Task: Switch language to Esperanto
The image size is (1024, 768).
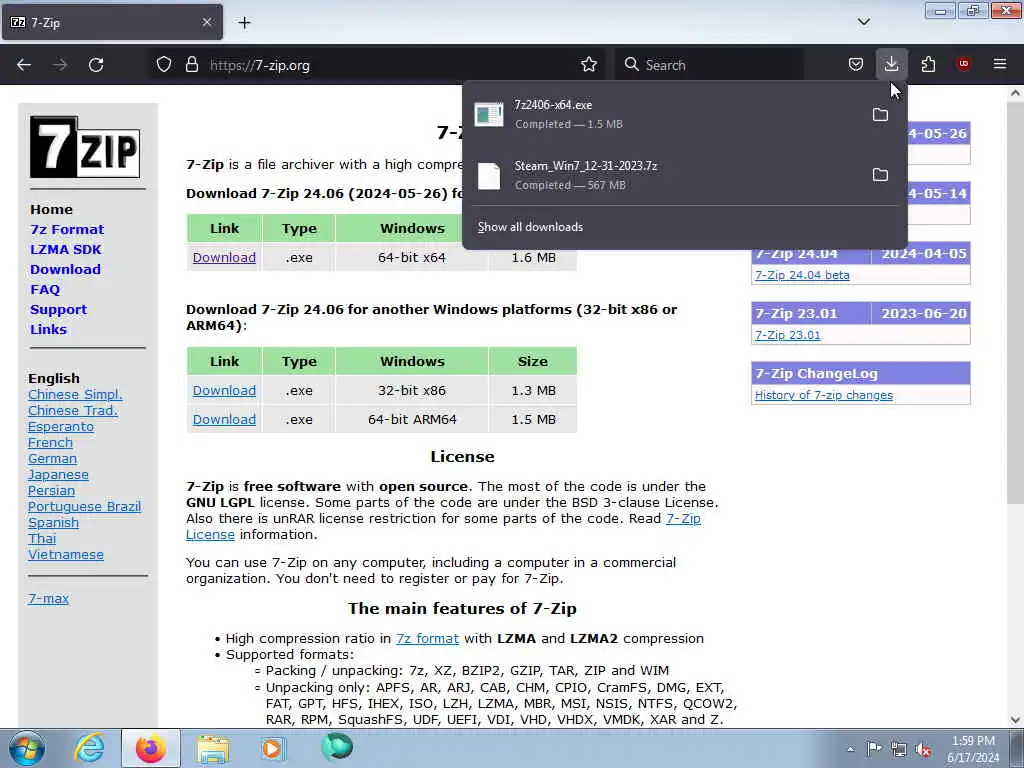Action: pyautogui.click(x=61, y=426)
